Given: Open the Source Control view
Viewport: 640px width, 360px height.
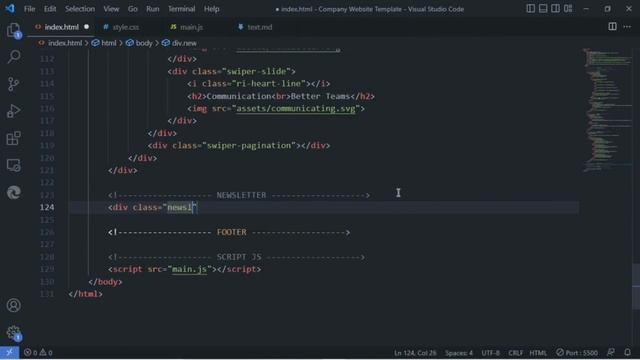Looking at the screenshot, I should coord(13,84).
